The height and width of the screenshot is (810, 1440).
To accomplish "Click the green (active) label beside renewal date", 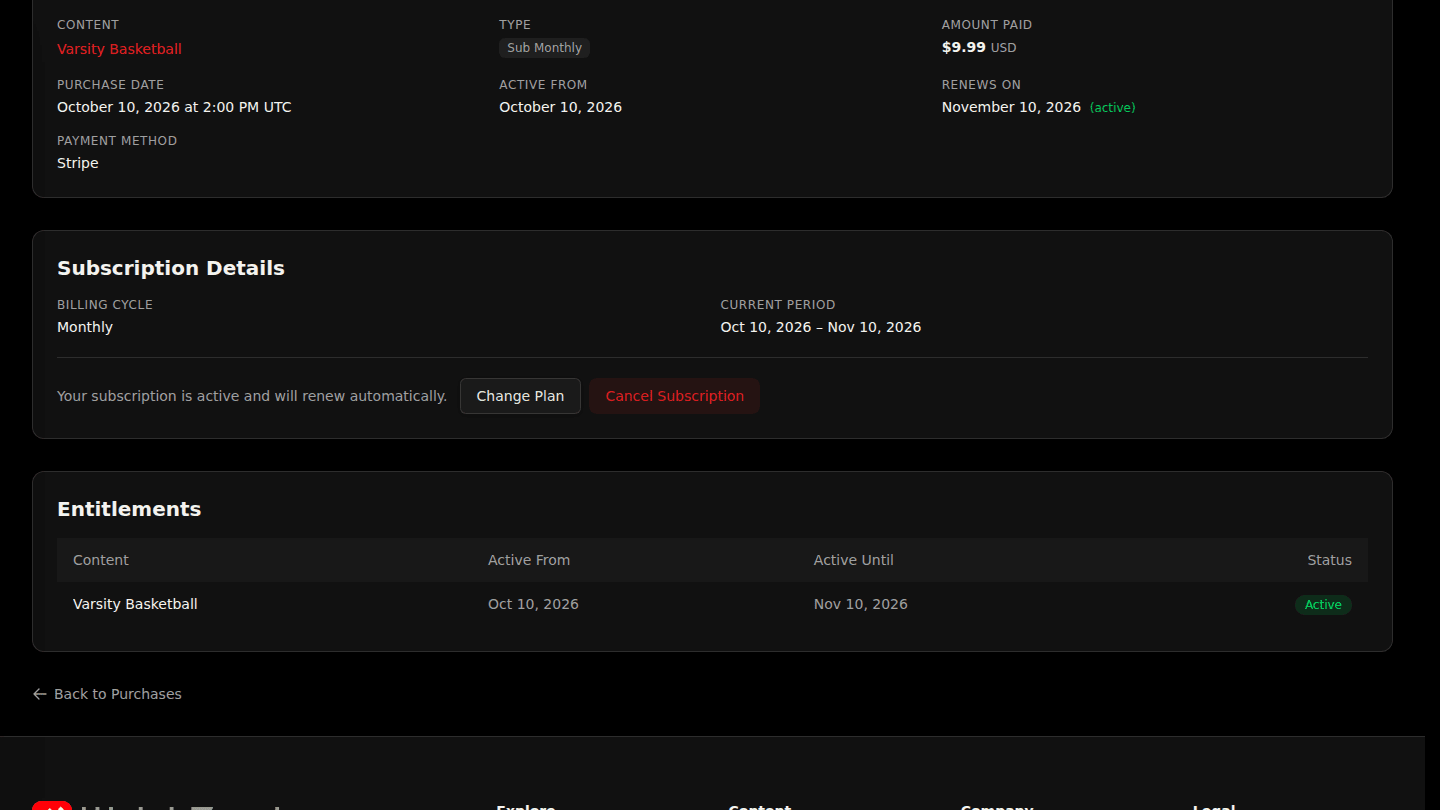I will click(1112, 107).
